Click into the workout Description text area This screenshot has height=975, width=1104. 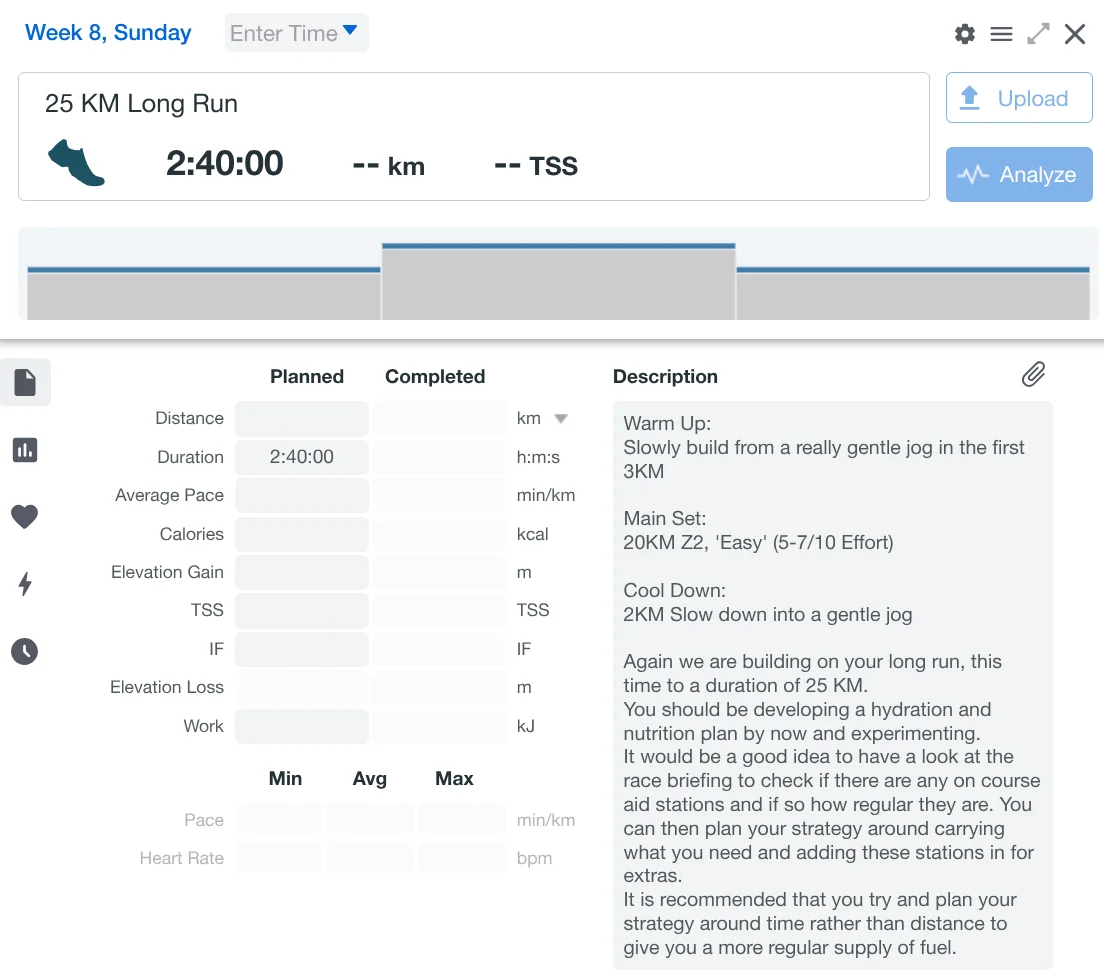(x=832, y=685)
